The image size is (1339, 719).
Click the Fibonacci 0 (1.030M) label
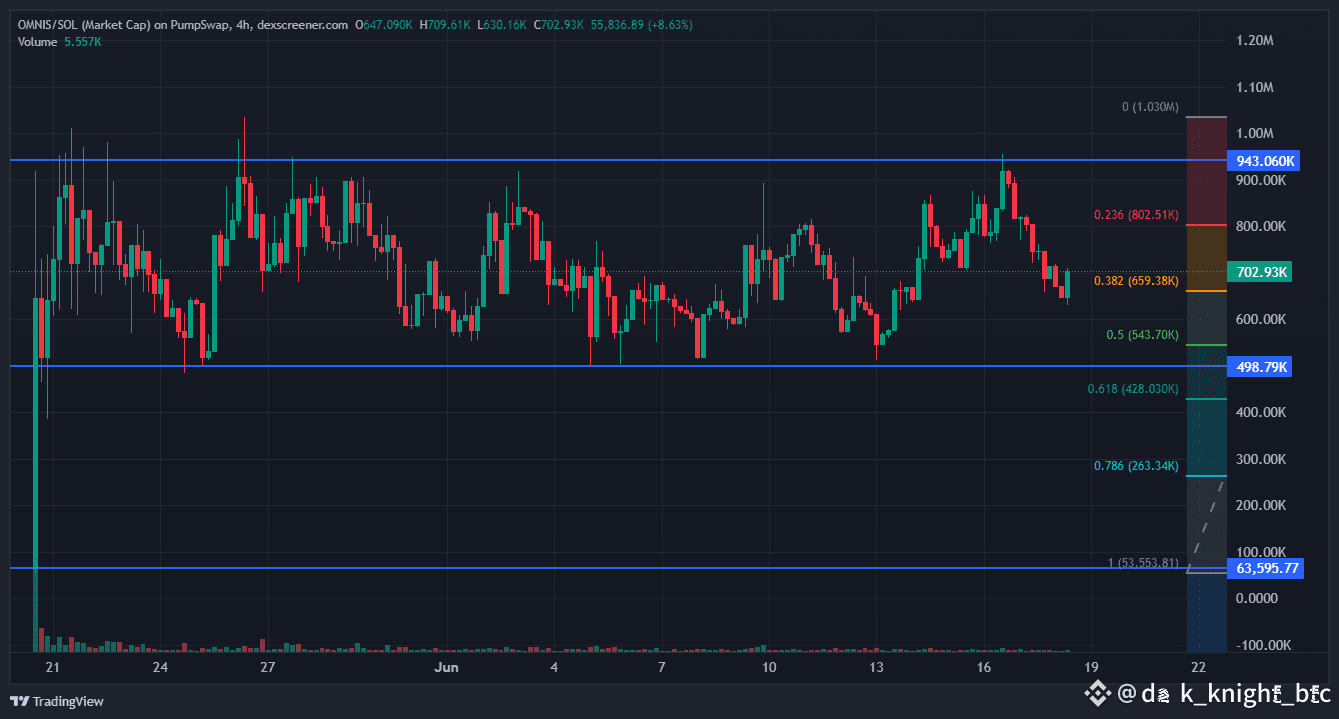click(1150, 107)
